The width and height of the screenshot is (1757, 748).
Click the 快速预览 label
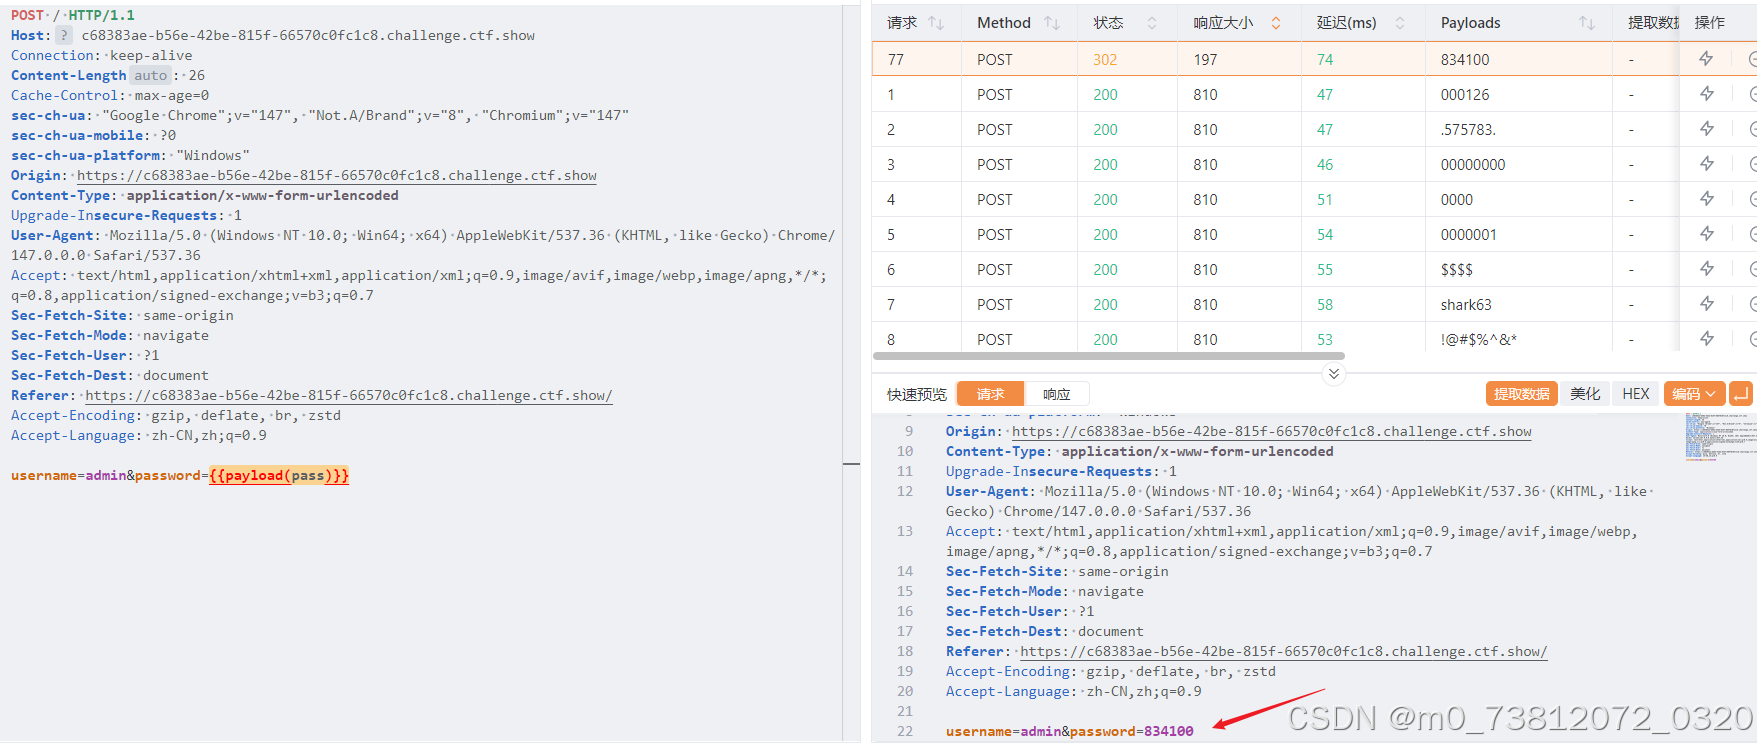click(916, 394)
